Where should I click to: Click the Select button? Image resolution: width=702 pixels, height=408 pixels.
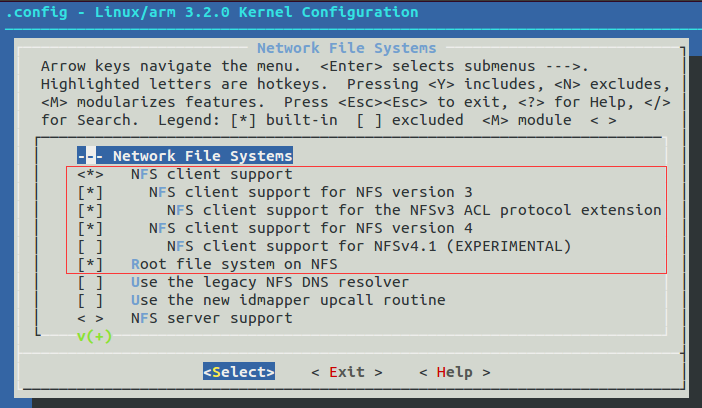239,372
